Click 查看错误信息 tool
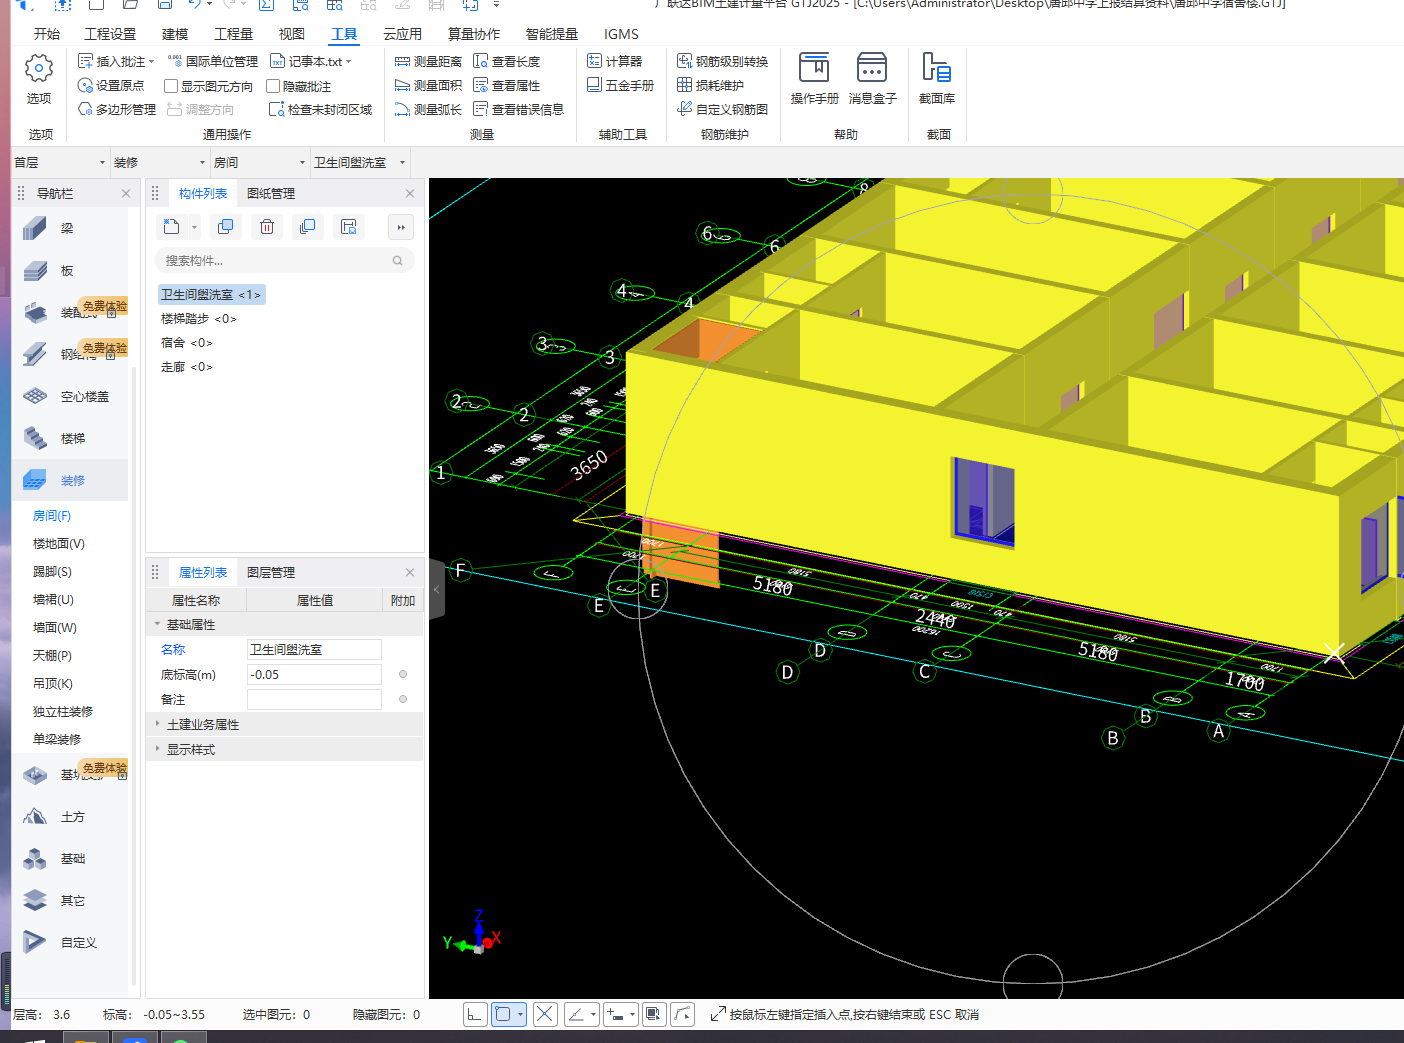This screenshot has height=1043, width=1404. (x=519, y=109)
